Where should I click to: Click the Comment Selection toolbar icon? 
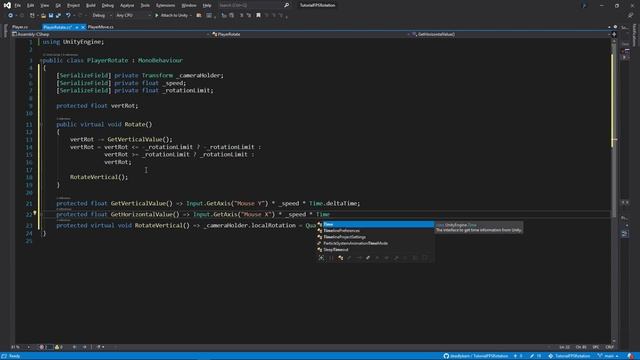pyautogui.click(x=241, y=16)
